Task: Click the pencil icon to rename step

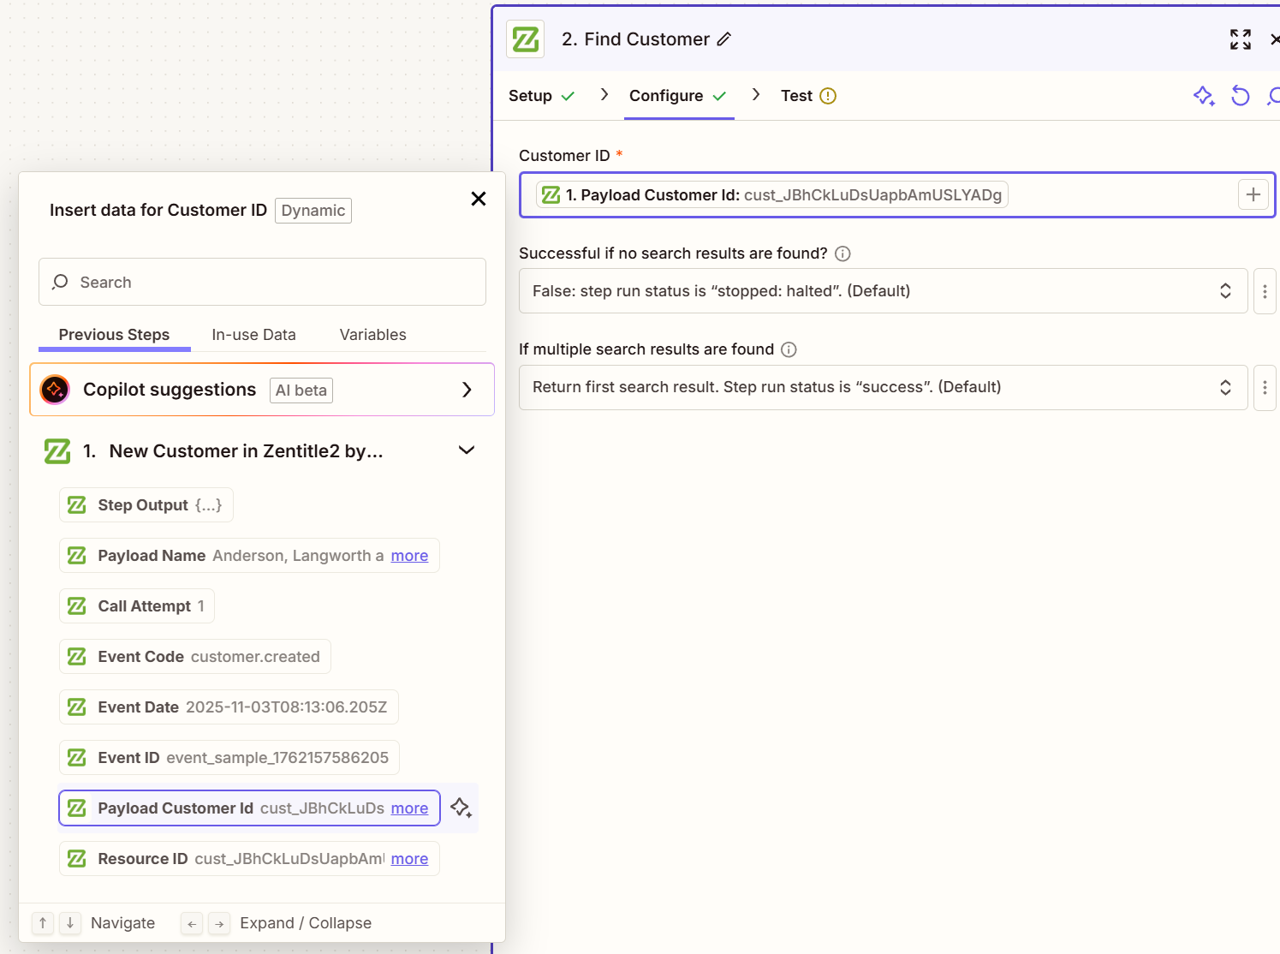Action: point(724,39)
